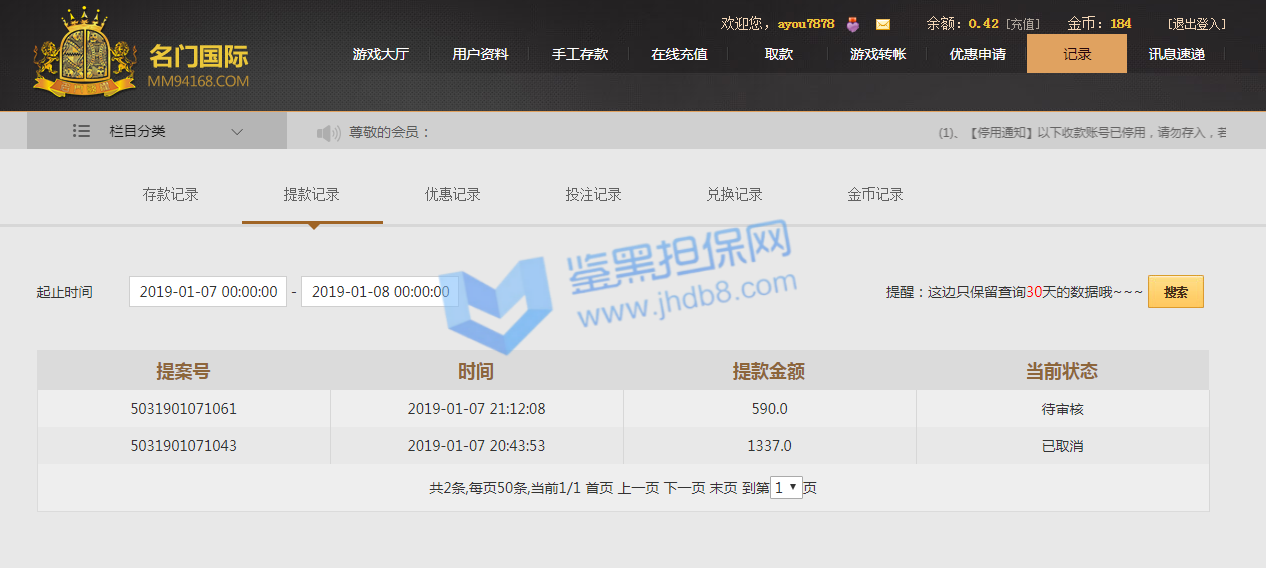Switch to the 投注记录 tab
The image size is (1266, 568).
(594, 195)
